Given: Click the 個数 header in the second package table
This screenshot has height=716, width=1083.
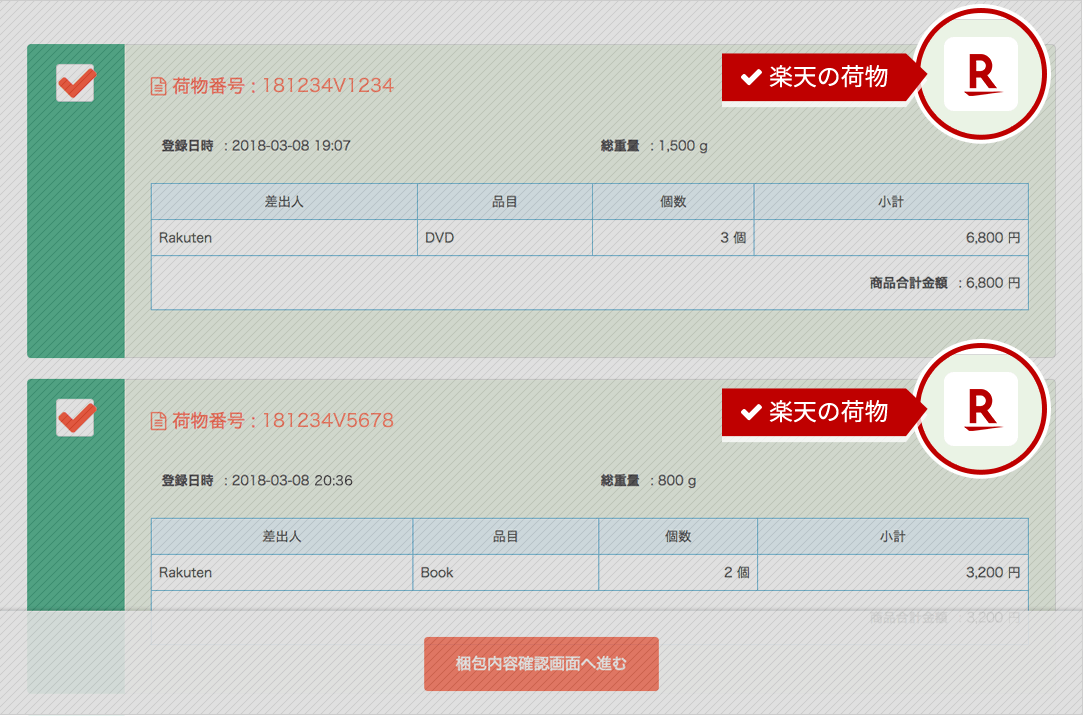Looking at the screenshot, I should tap(678, 536).
